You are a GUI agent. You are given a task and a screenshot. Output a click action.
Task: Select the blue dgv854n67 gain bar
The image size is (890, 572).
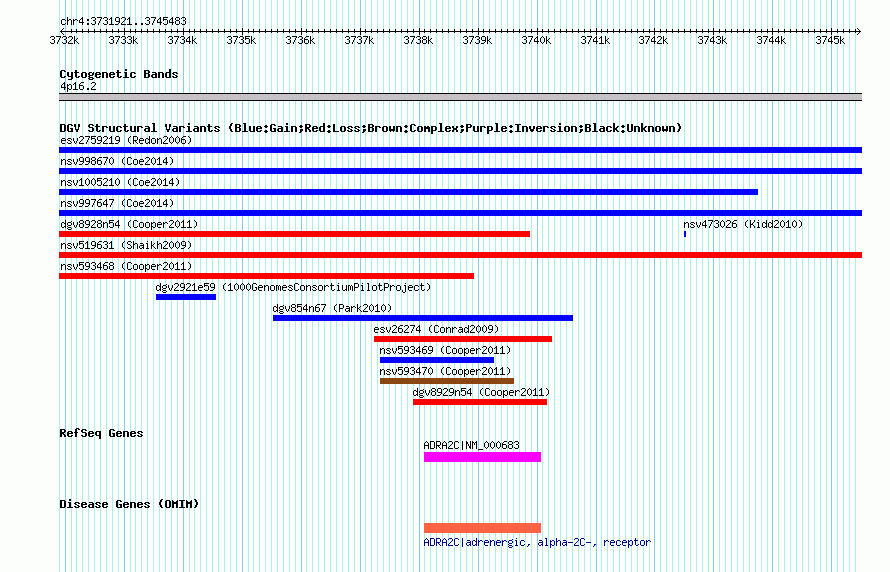coord(423,318)
